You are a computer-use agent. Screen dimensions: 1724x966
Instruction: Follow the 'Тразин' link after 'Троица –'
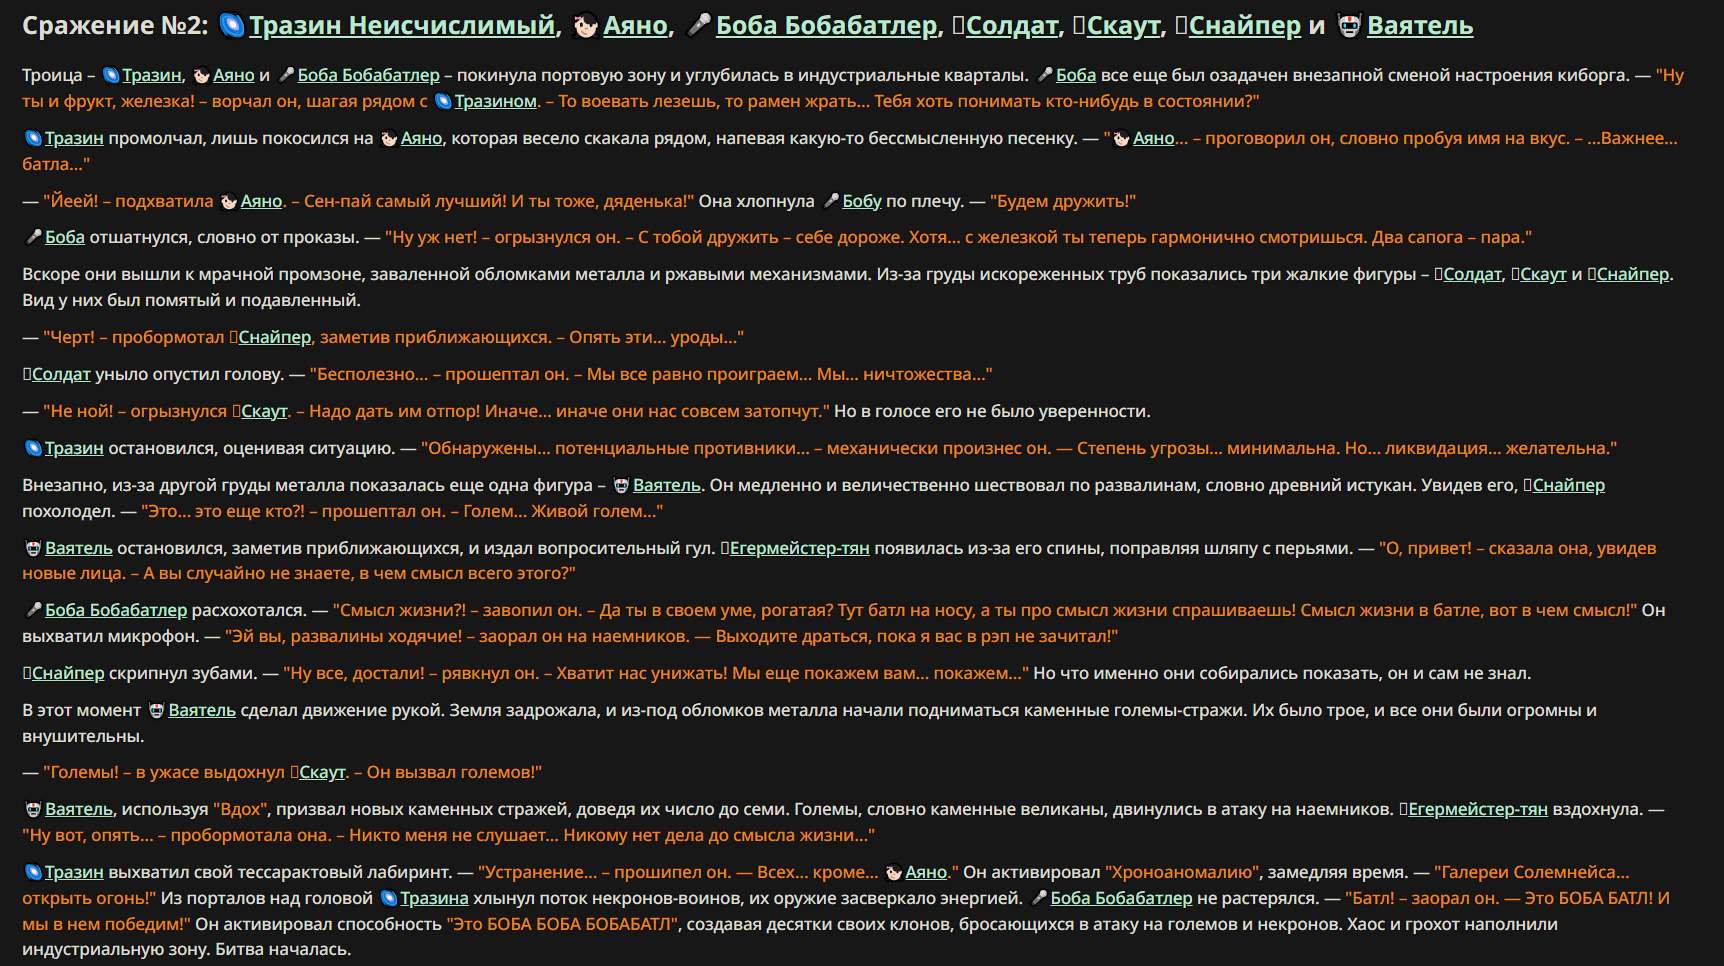pos(152,75)
